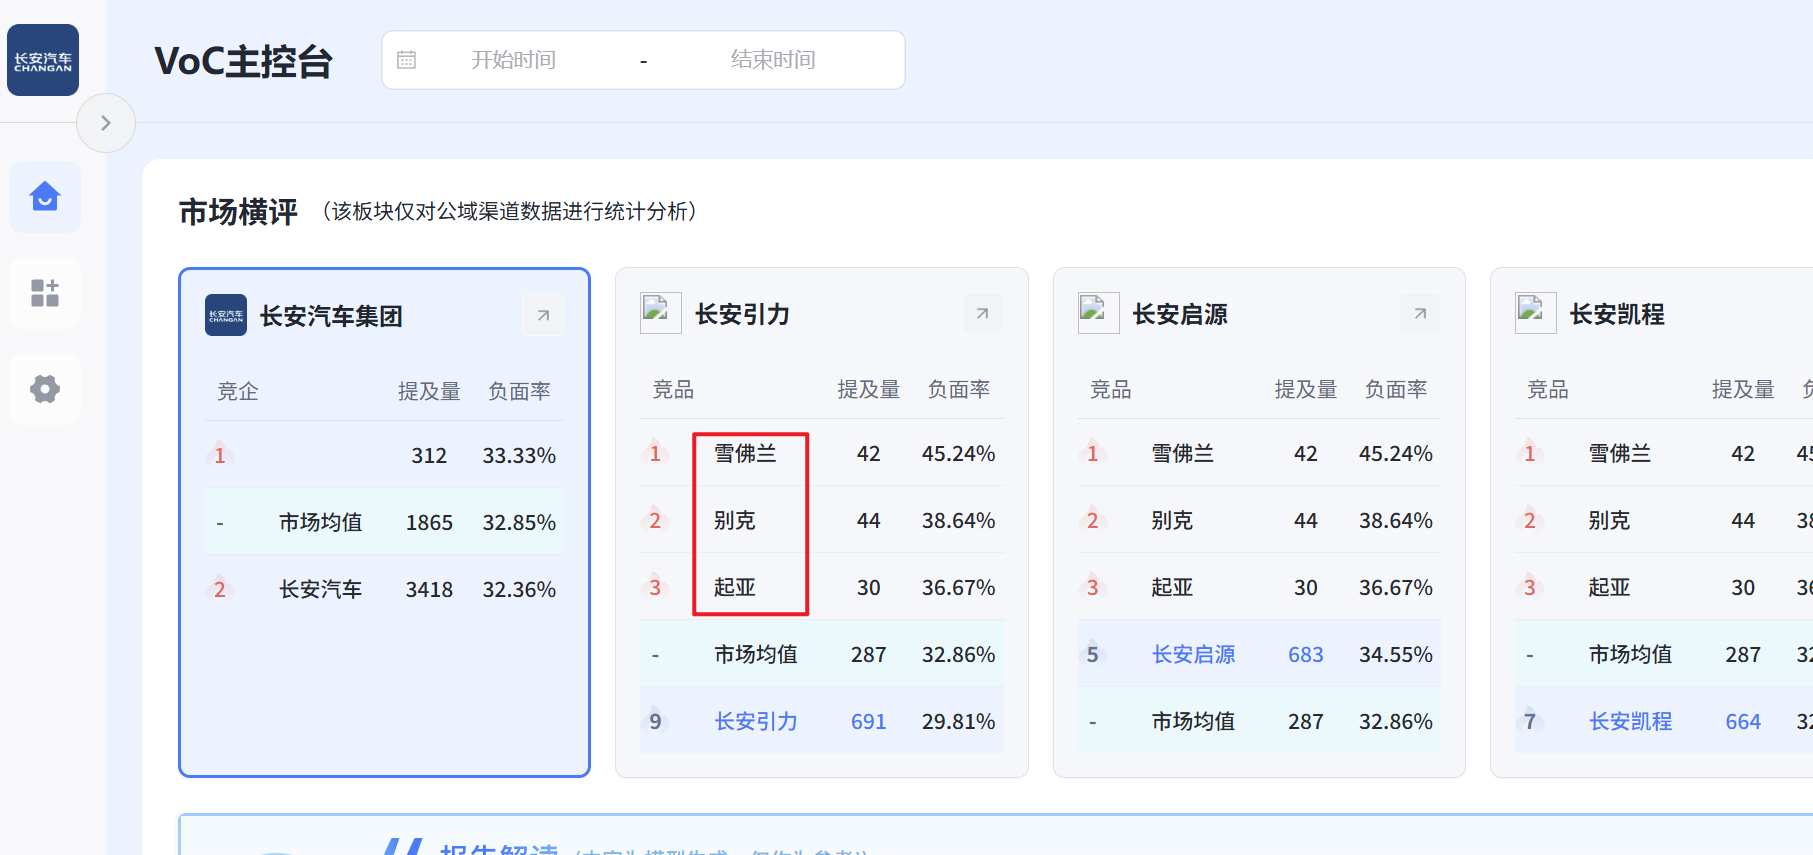The image size is (1813, 855).
Task: Open the settings gear icon in the sidebar
Action: 45,389
